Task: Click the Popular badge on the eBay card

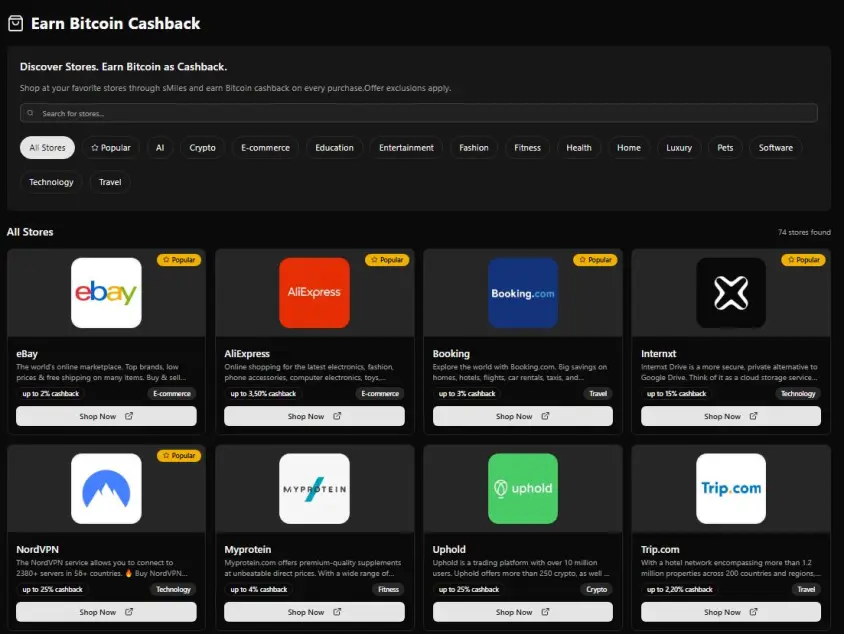Action: click(x=179, y=260)
